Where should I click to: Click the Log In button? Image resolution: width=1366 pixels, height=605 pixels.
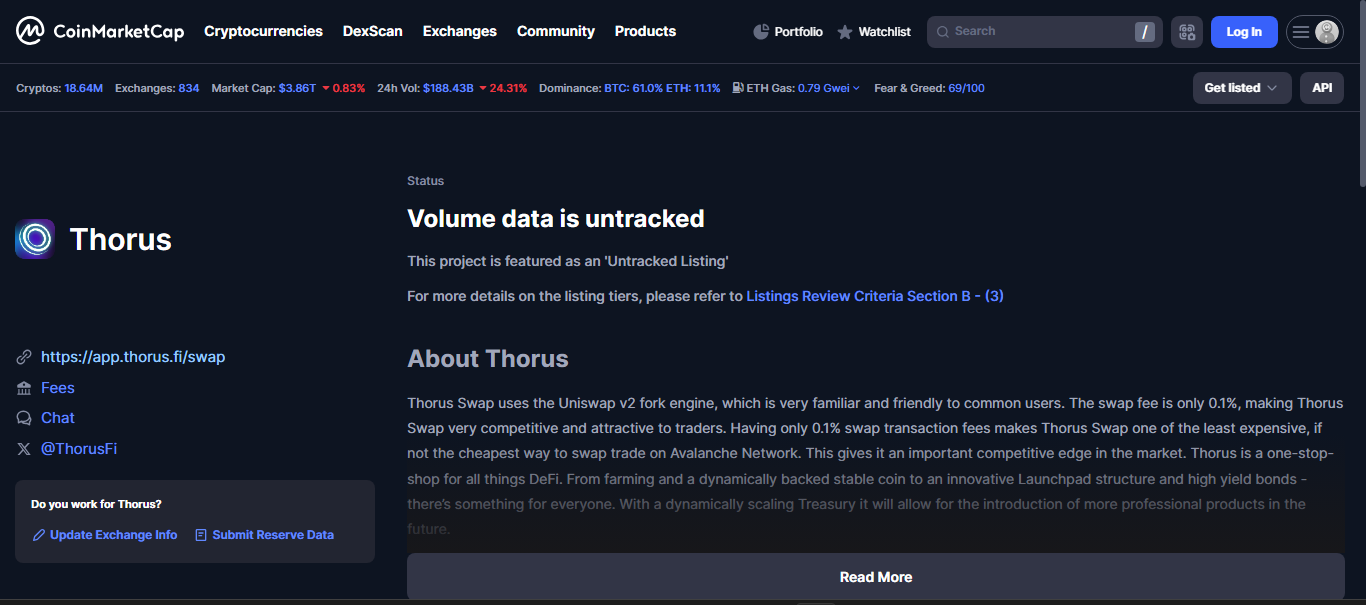[1244, 32]
